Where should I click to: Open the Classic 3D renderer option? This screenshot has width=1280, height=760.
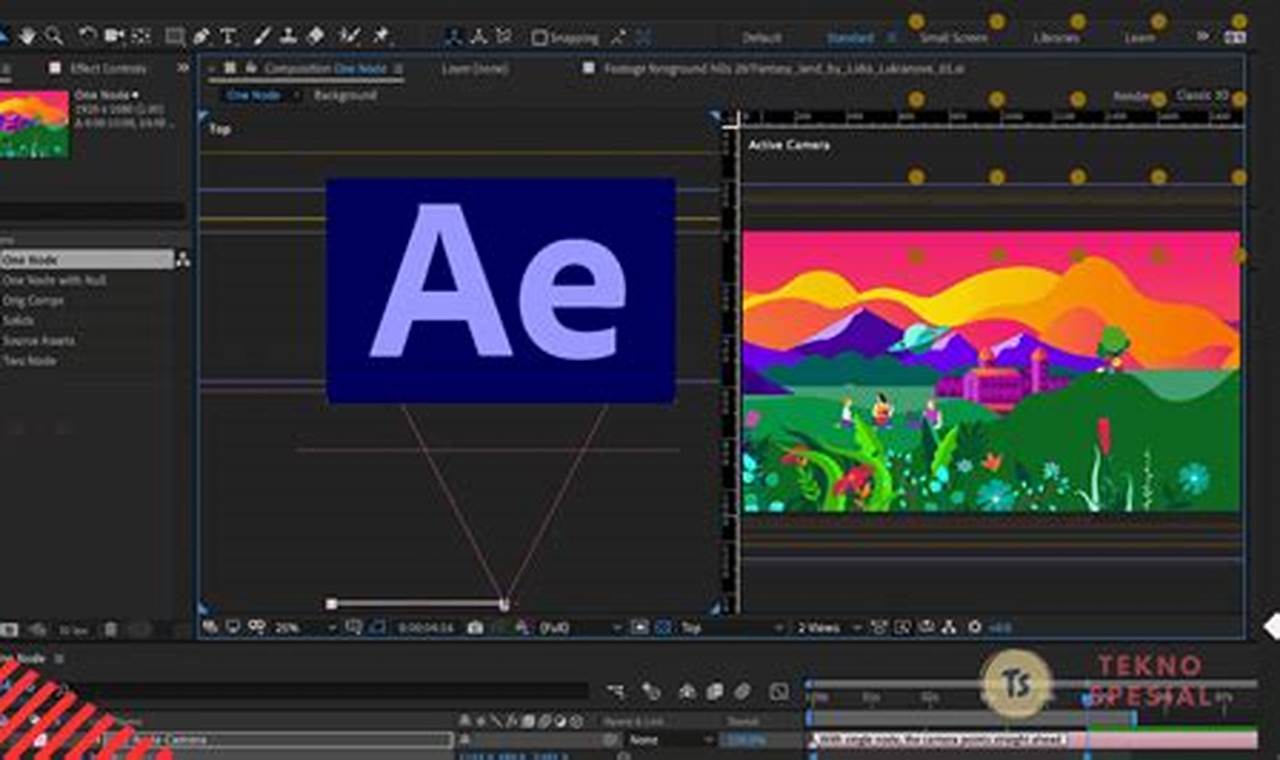tap(1202, 96)
